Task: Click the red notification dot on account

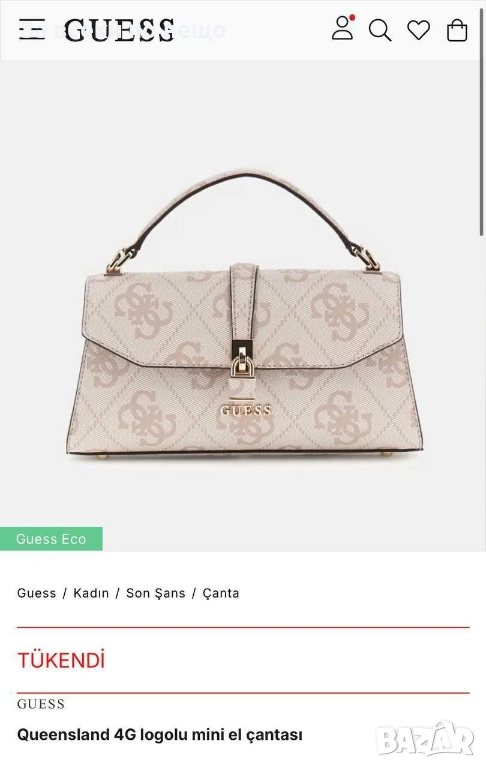Action: (x=352, y=18)
